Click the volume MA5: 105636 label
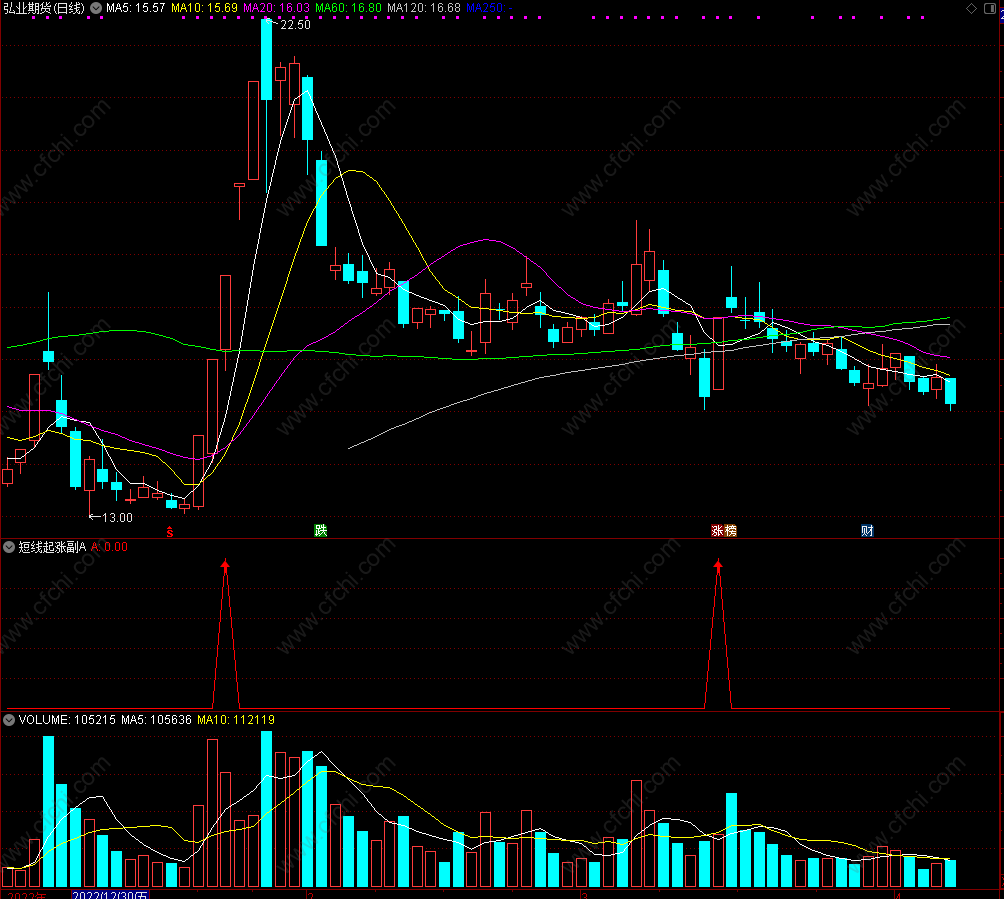Image resolution: width=1004 pixels, height=899 pixels. tap(156, 720)
